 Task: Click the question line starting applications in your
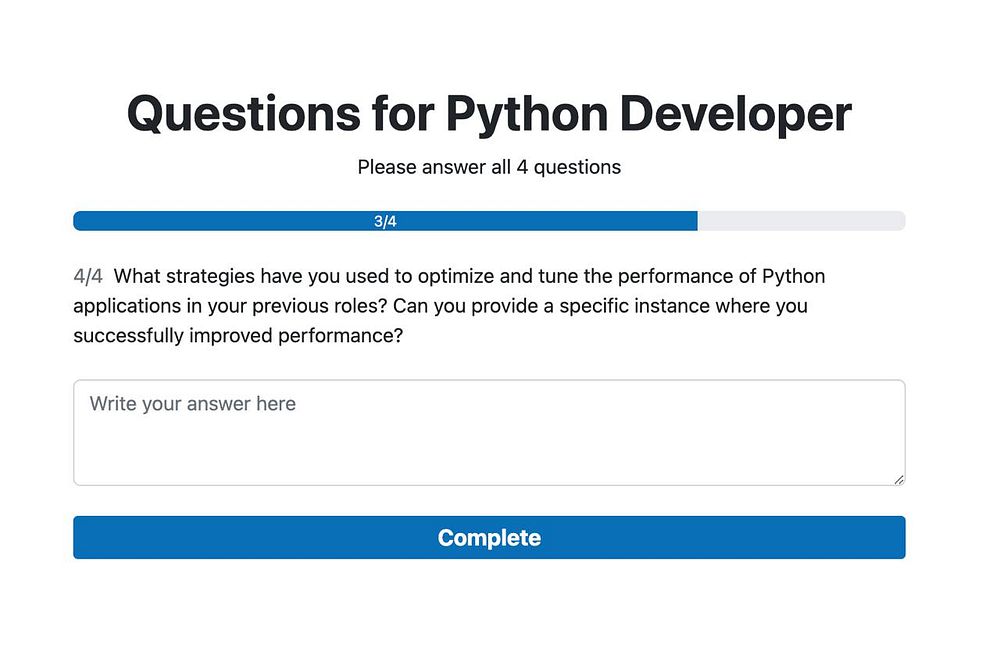(440, 306)
